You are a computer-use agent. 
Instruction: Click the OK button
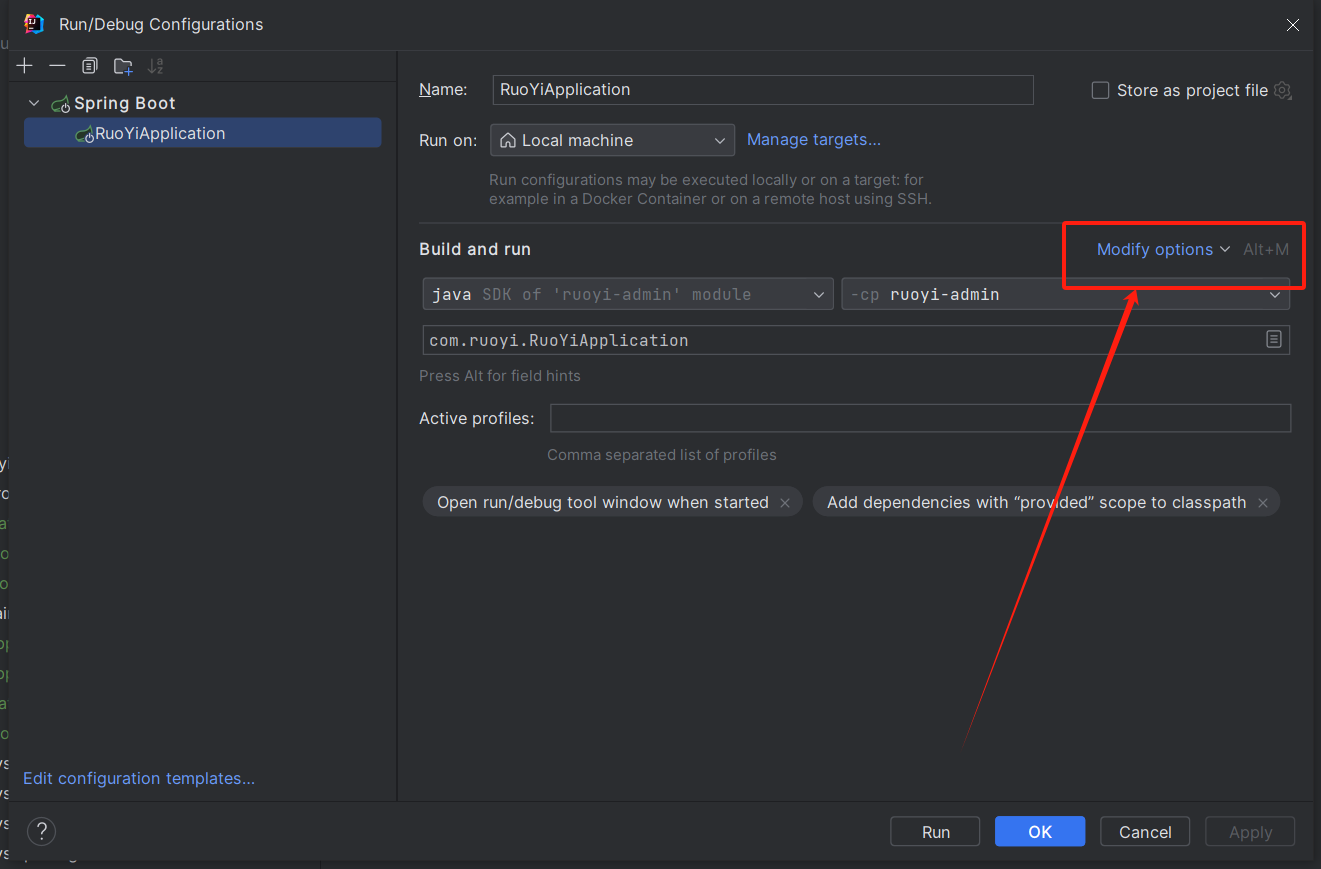1040,831
